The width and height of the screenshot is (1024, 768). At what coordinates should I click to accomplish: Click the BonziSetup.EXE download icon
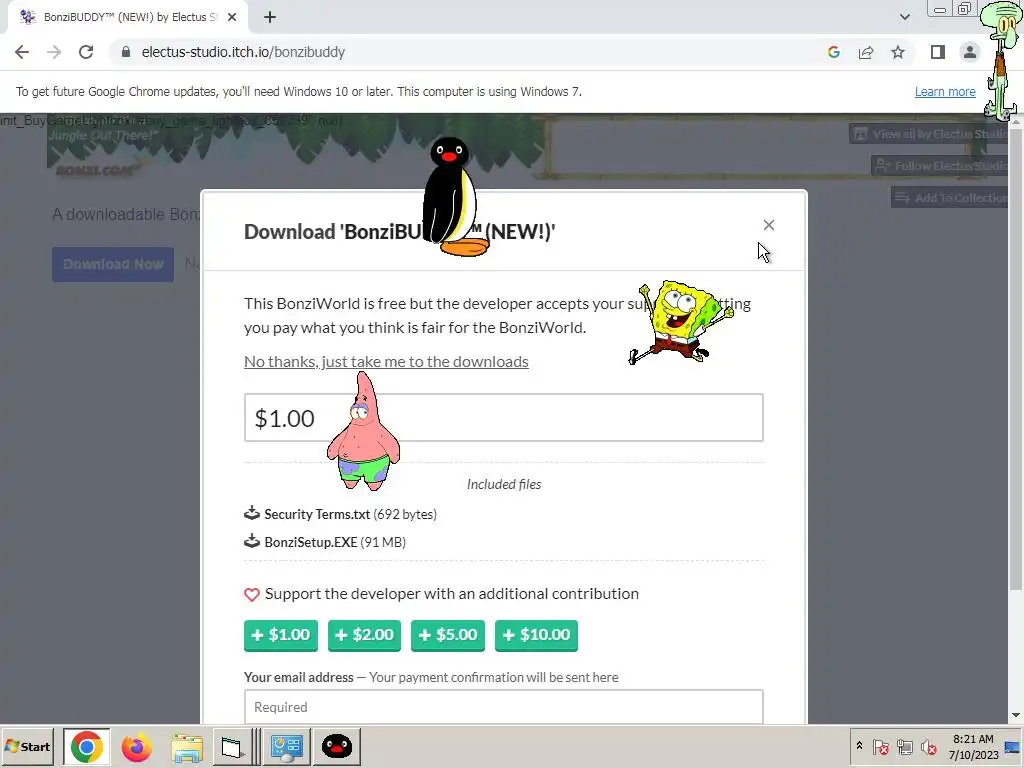(252, 541)
